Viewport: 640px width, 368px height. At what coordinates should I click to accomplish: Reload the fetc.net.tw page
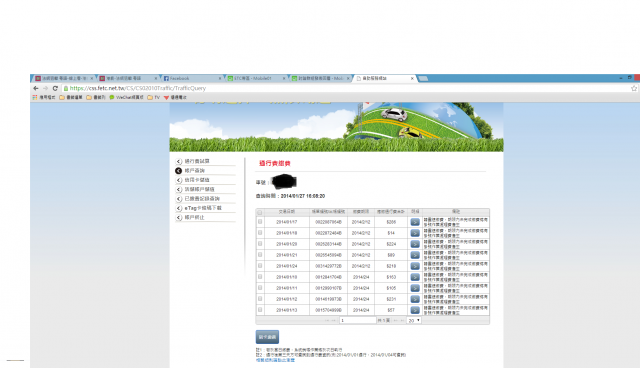[55, 88]
